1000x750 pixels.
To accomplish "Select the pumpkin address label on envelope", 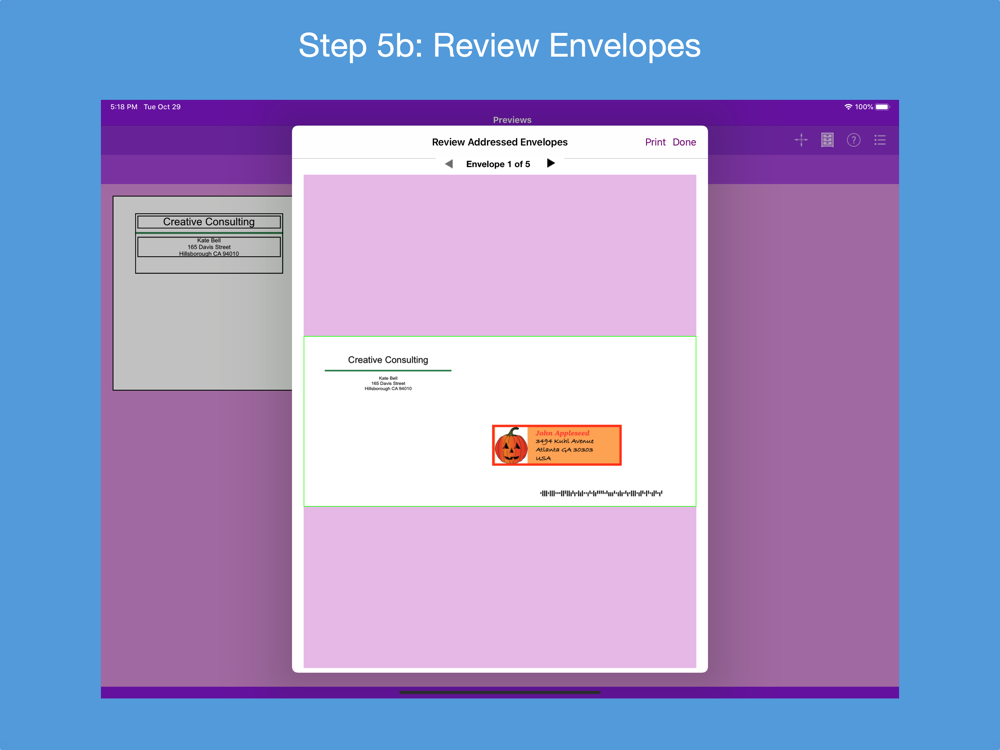I will 557,445.
